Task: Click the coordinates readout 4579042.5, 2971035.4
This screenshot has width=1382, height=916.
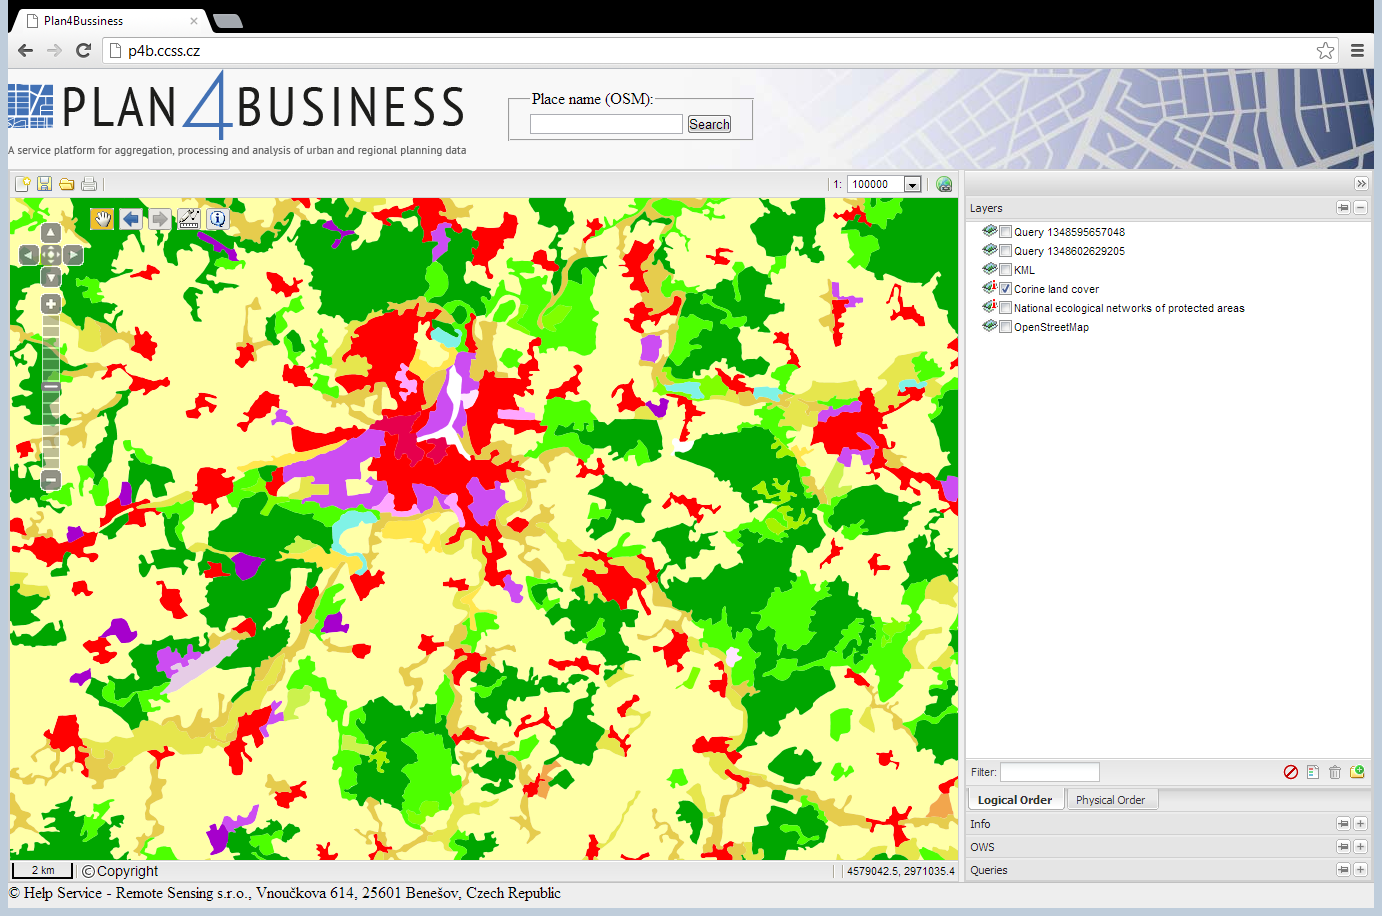Action: point(900,871)
